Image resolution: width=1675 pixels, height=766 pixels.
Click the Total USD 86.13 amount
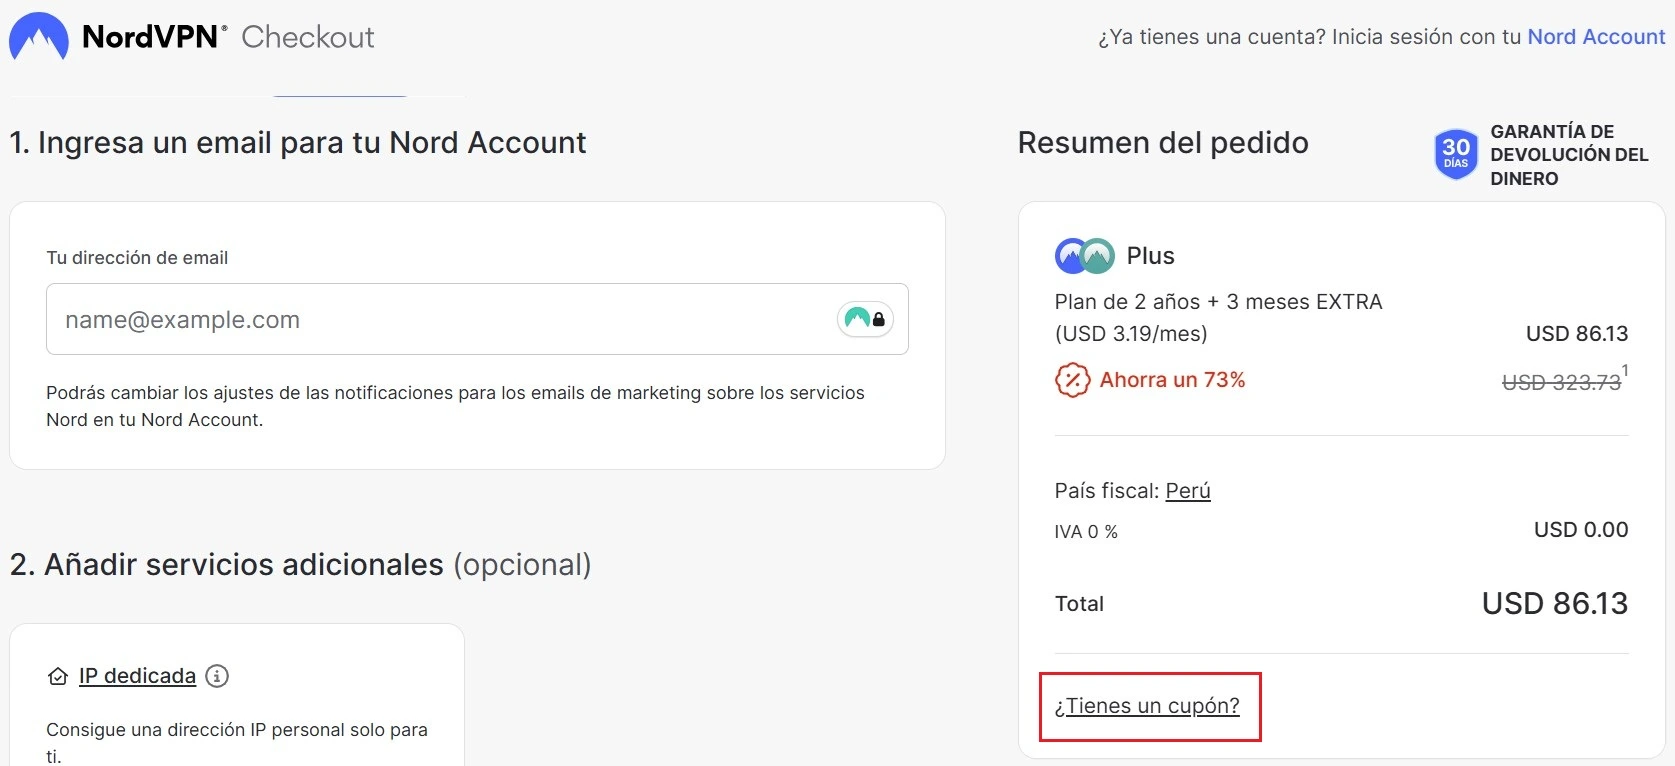(x=1554, y=603)
